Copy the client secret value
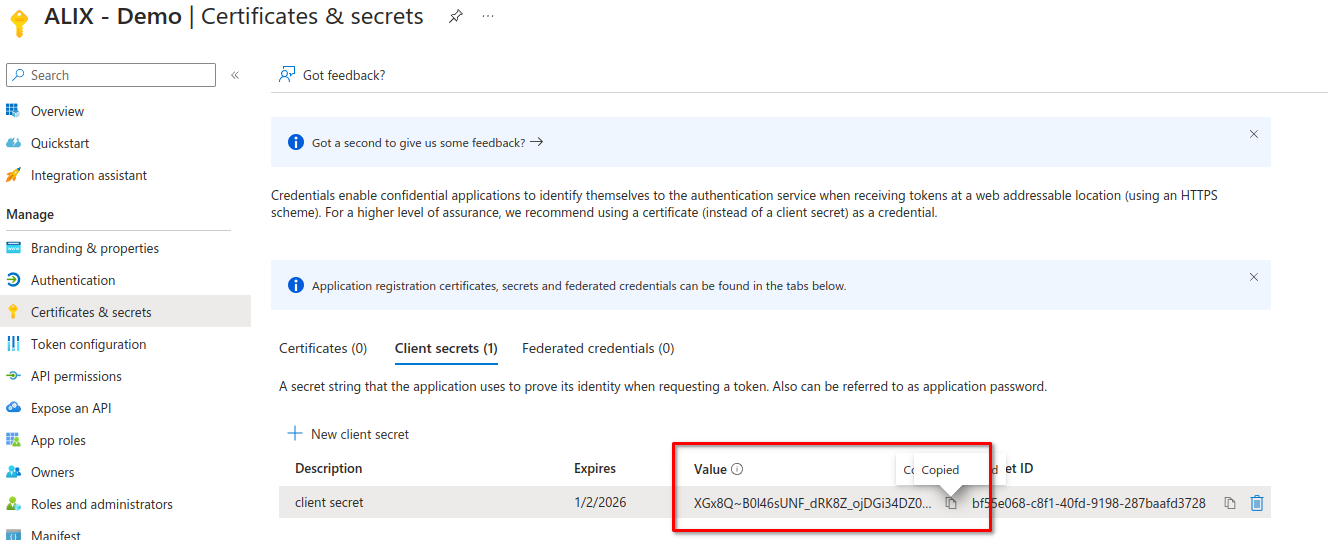Screen dimensions: 1328x540 click(x=952, y=503)
